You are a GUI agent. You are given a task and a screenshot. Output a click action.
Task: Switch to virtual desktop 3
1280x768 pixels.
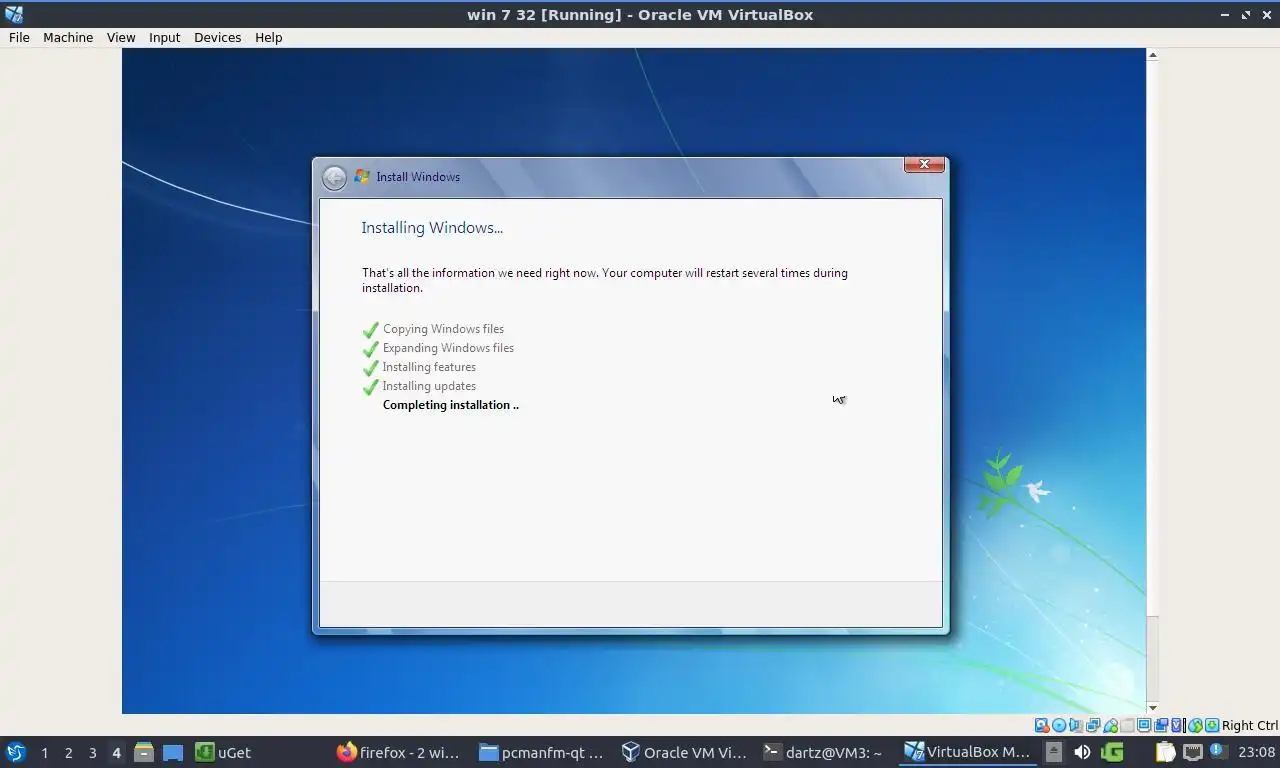(92, 752)
